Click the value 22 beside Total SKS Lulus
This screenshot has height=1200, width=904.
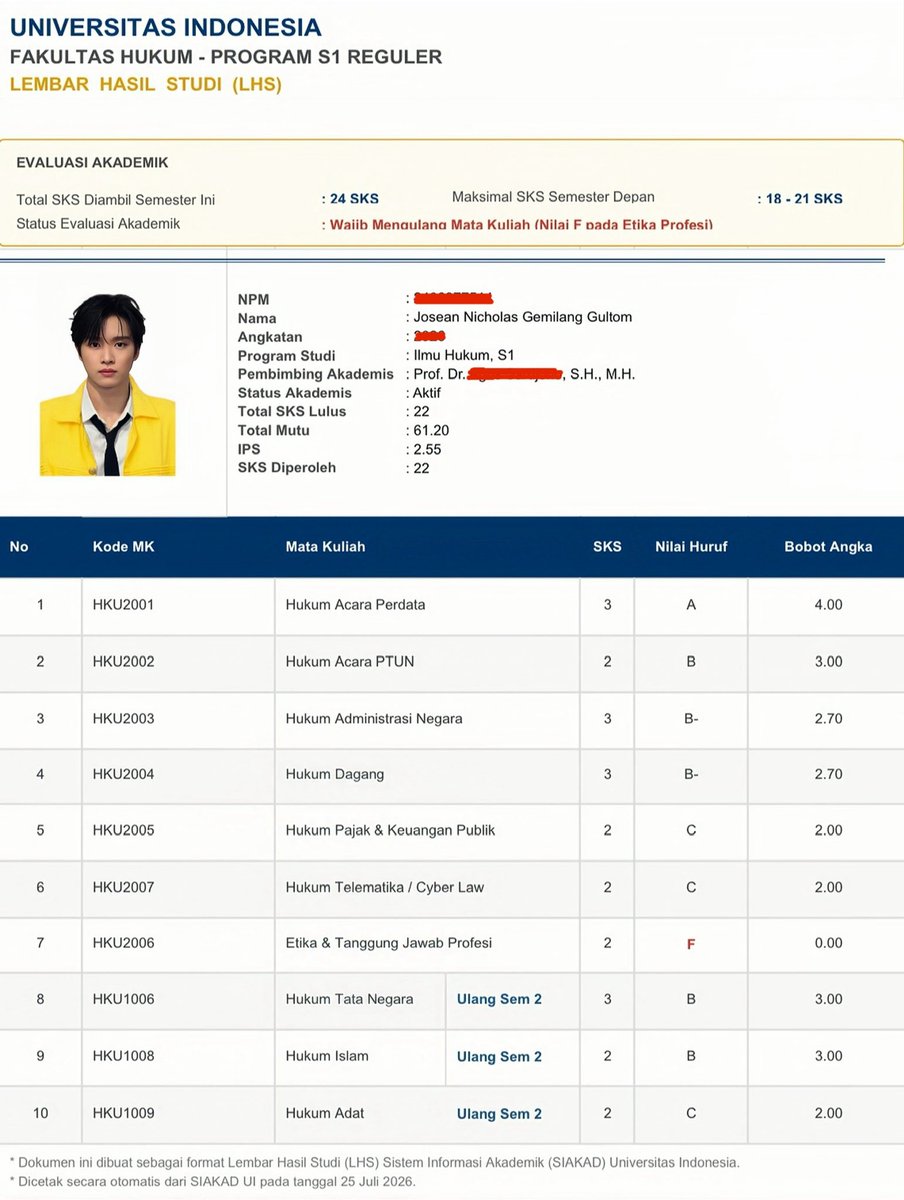422,411
